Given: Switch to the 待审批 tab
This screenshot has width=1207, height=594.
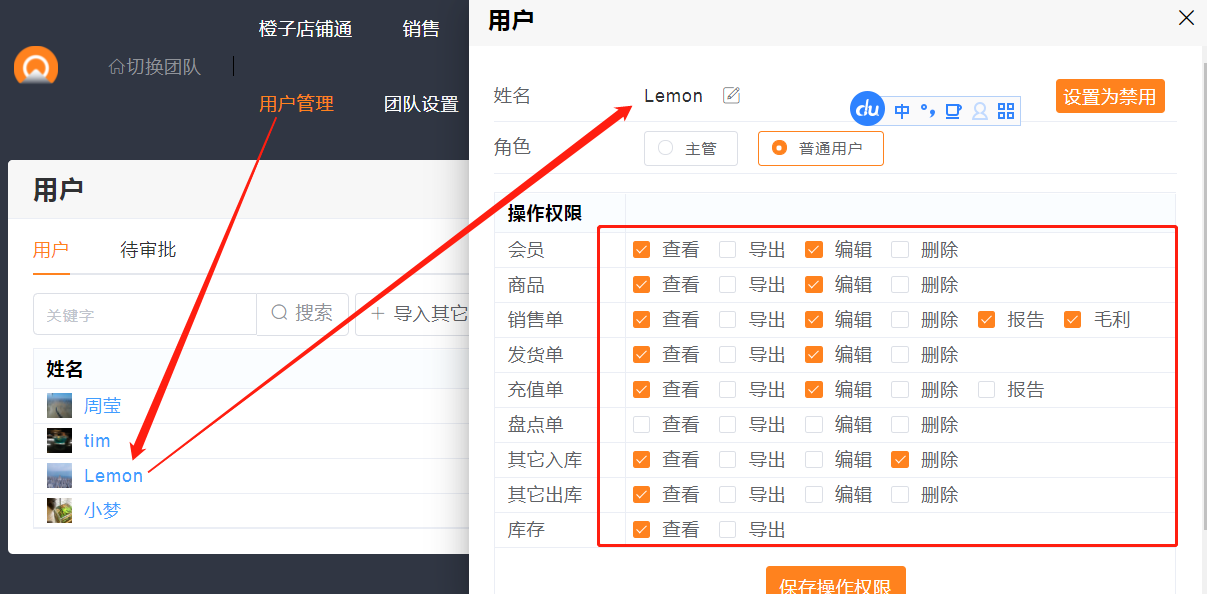Looking at the screenshot, I should click(x=148, y=250).
